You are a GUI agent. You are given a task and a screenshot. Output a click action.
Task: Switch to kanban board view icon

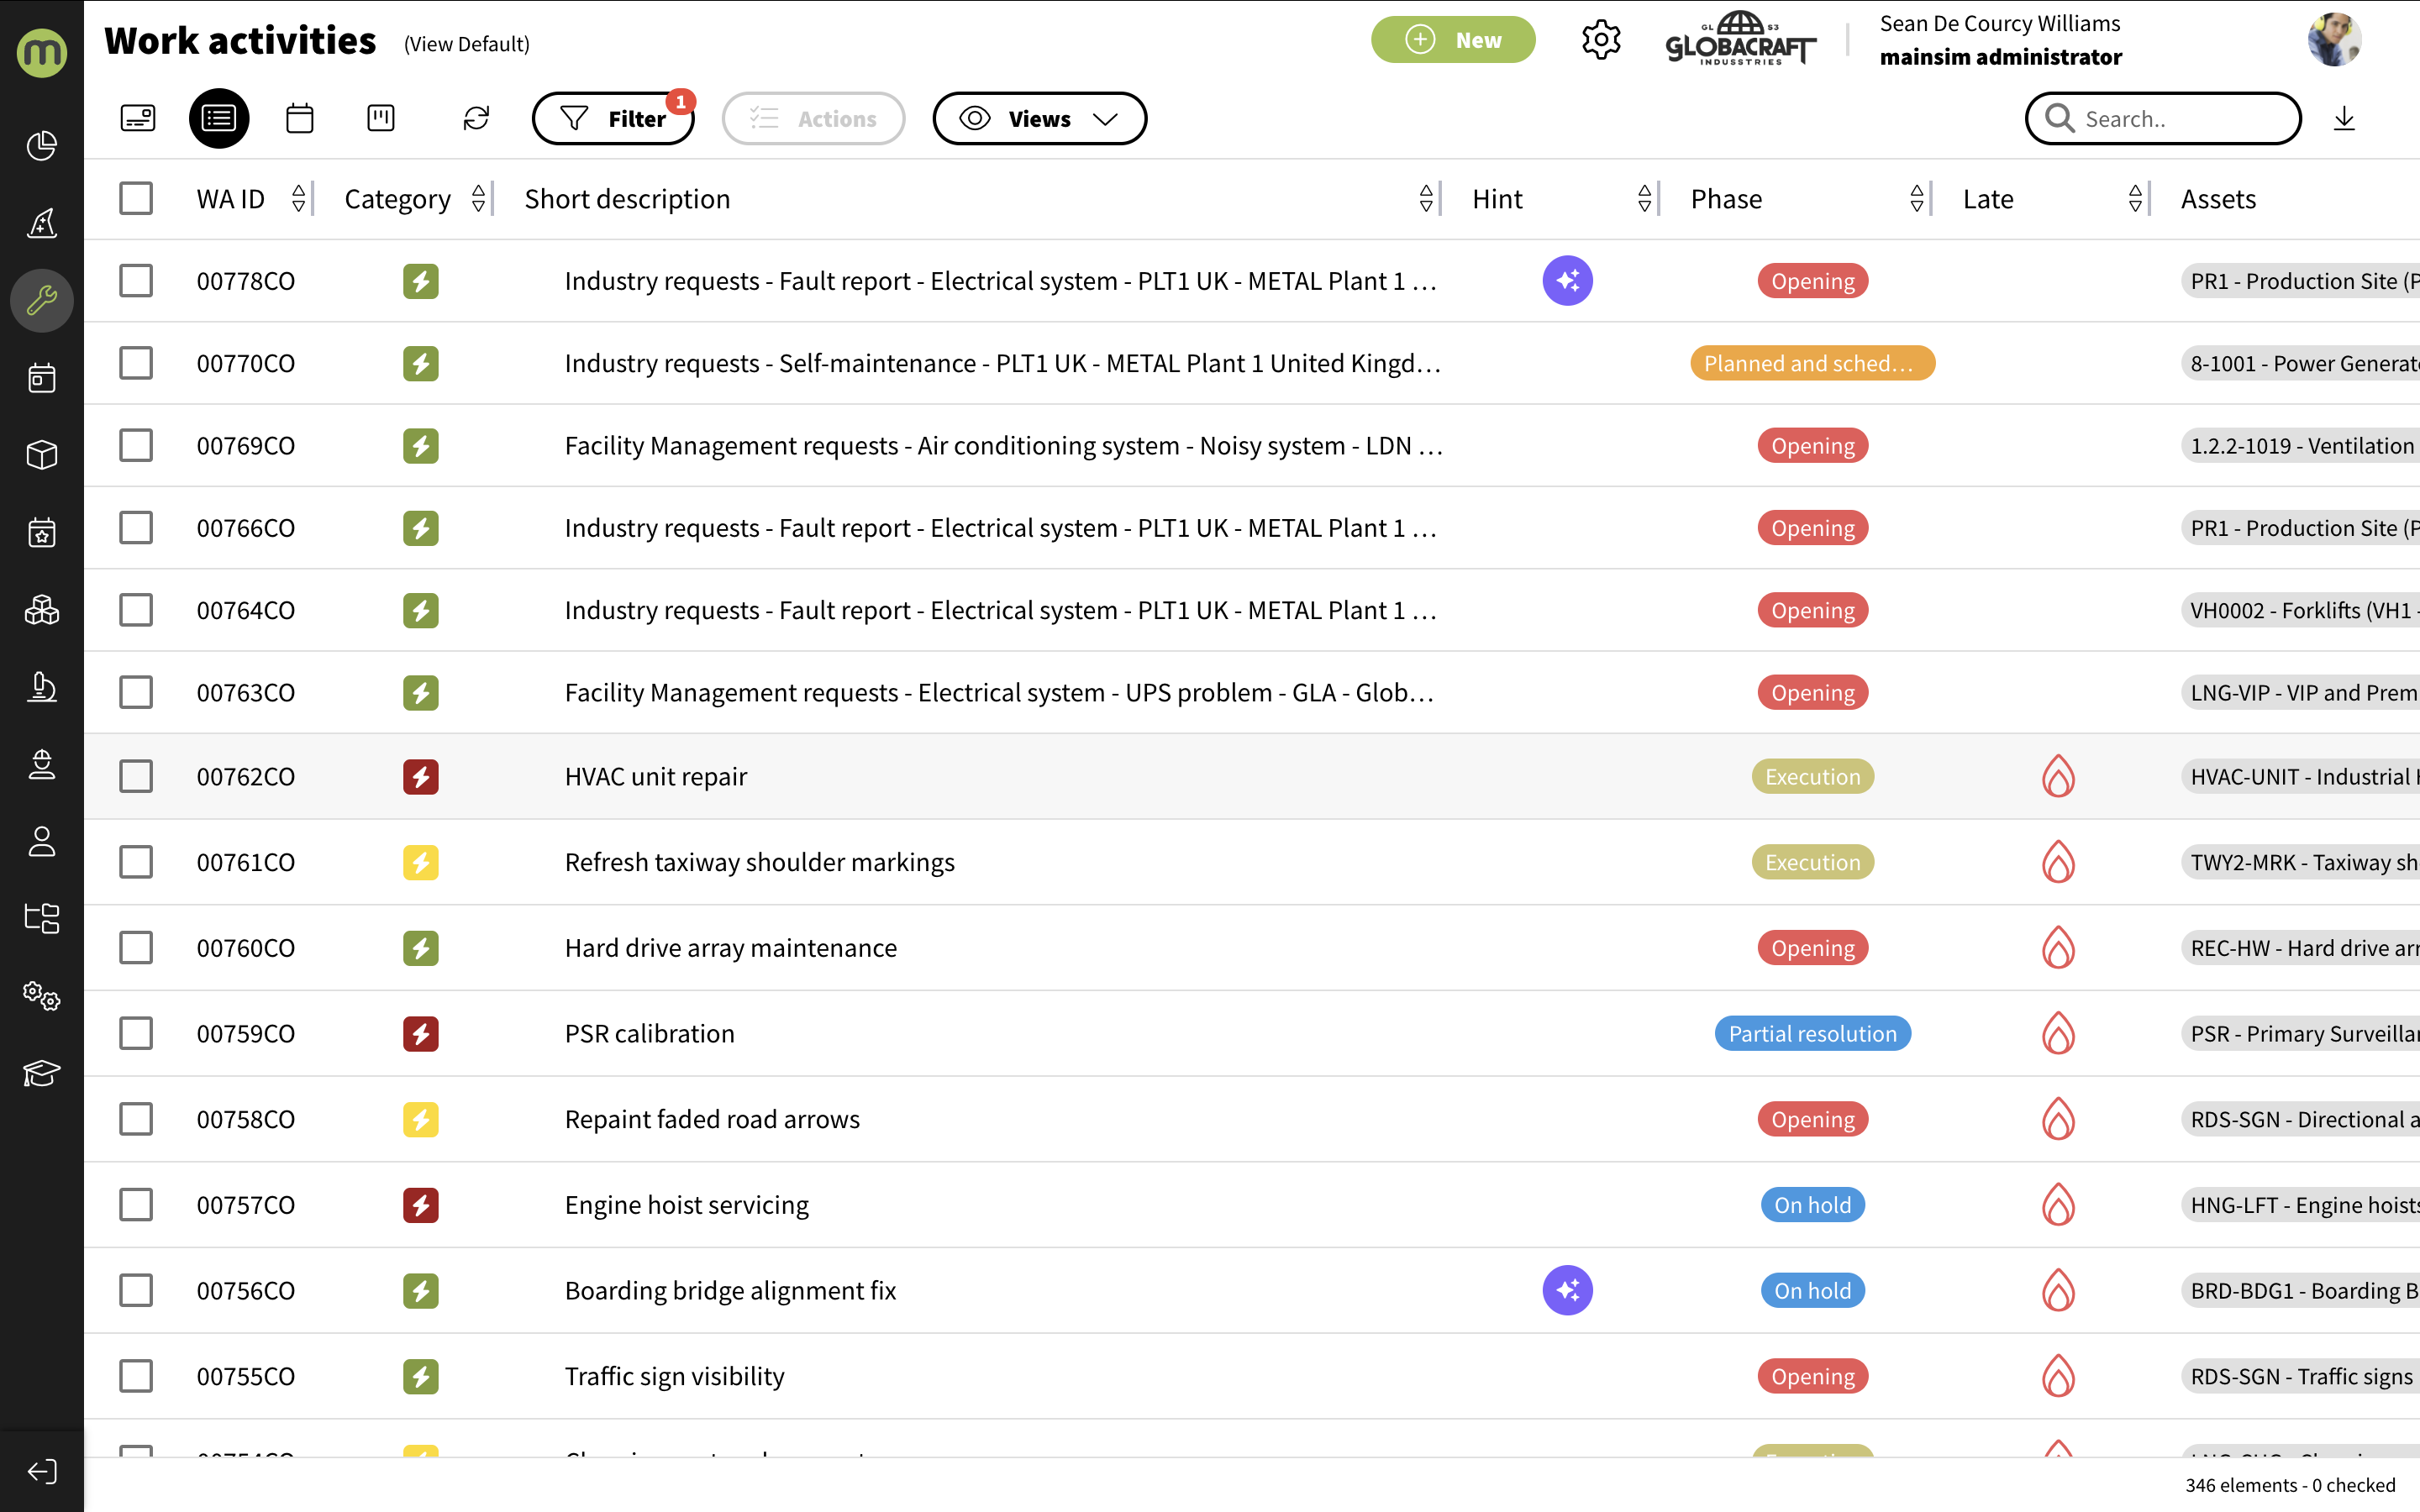[381, 119]
